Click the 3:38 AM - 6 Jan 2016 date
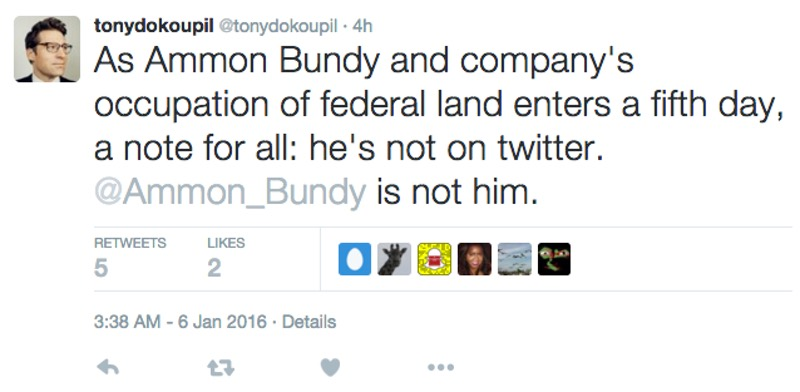Viewport: 800px width, 392px height. [x=180, y=322]
